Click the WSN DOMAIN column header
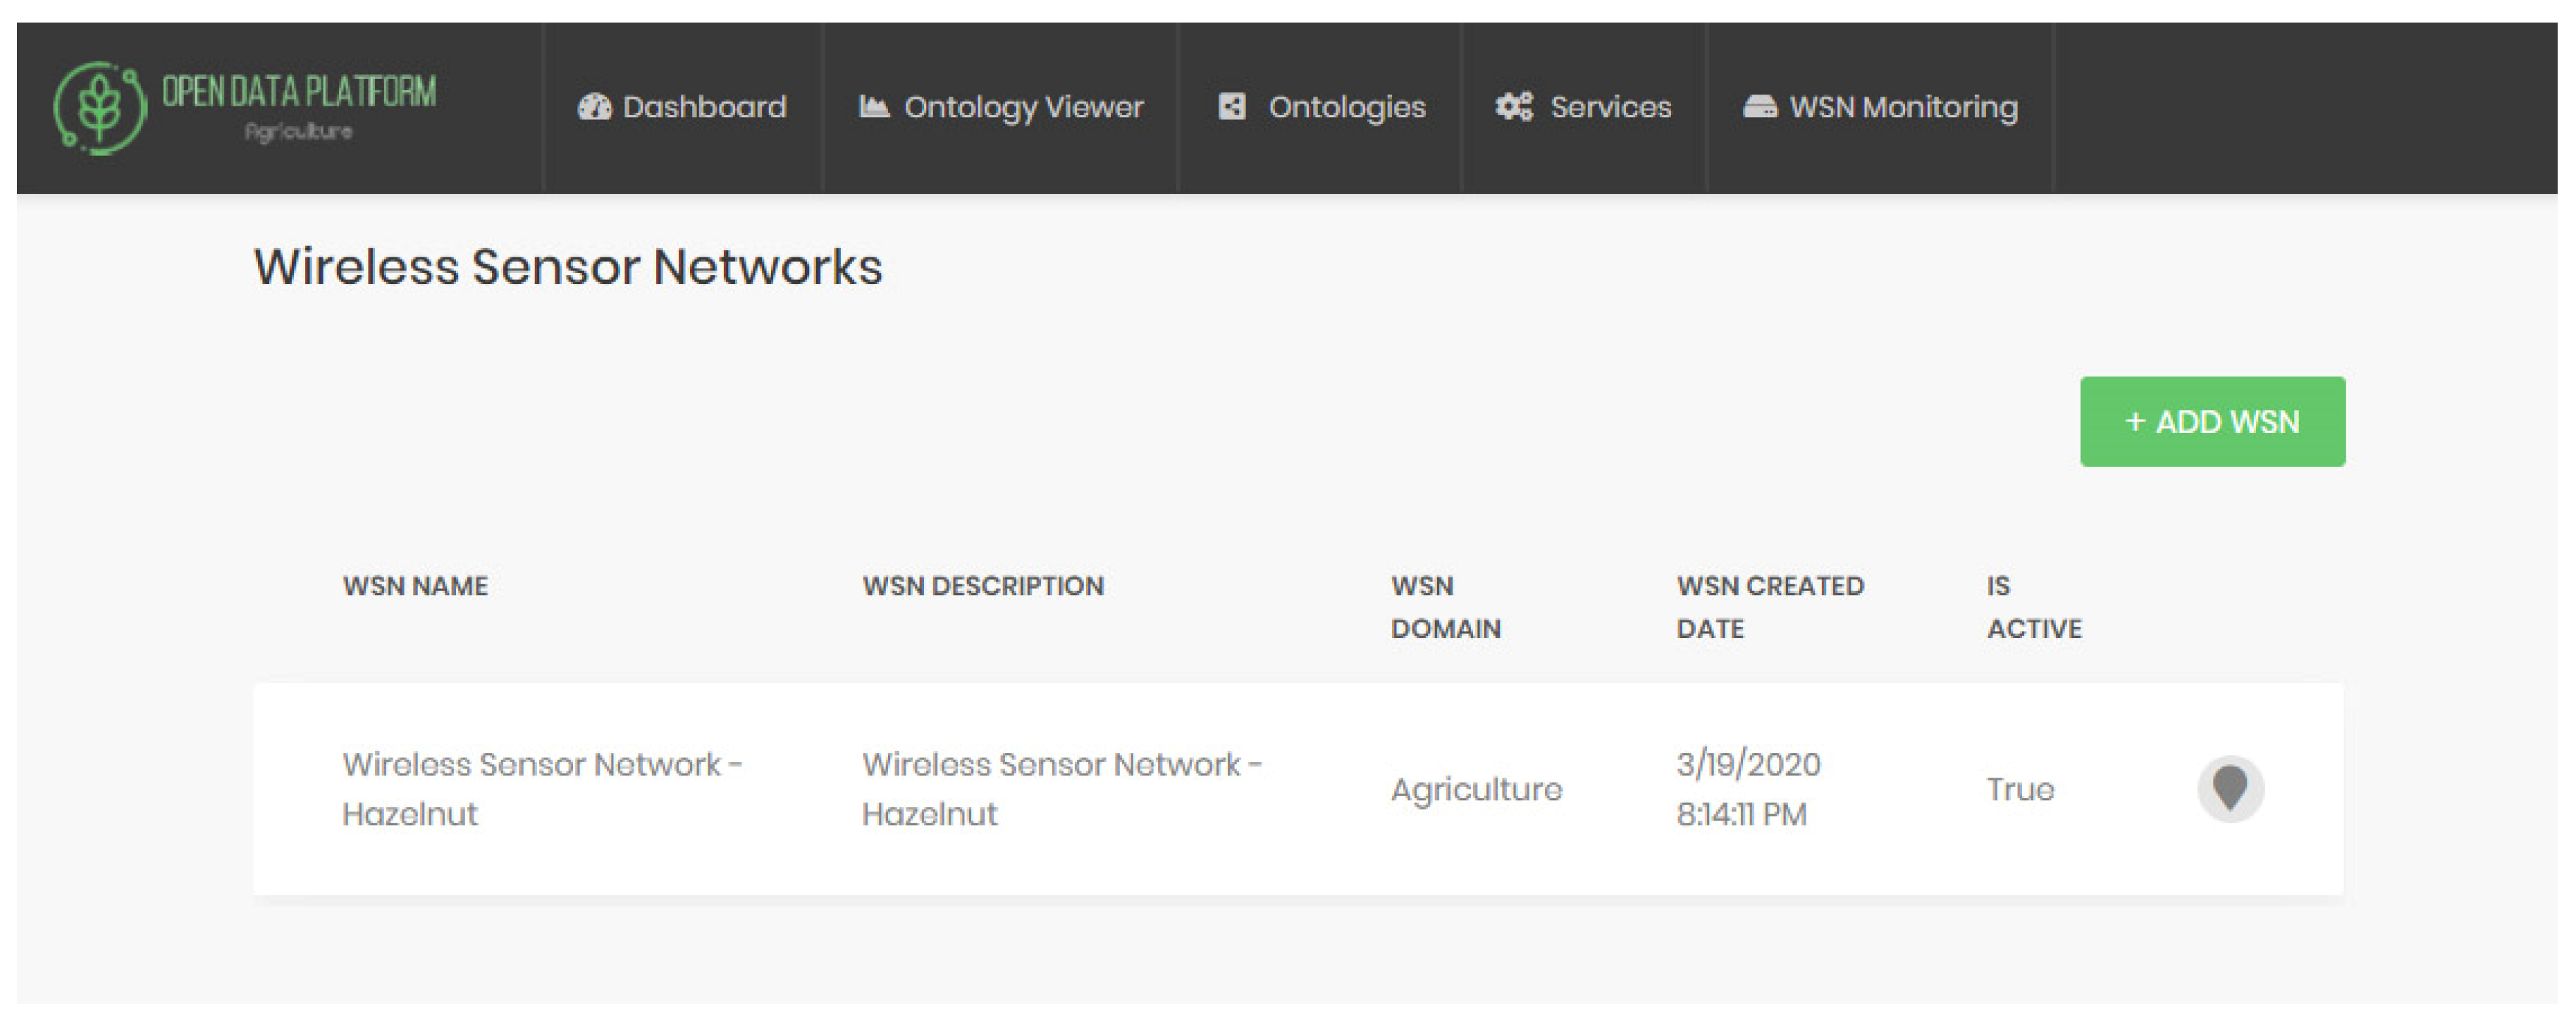Image resolution: width=2576 pixels, height=1023 pixels. [1445, 607]
